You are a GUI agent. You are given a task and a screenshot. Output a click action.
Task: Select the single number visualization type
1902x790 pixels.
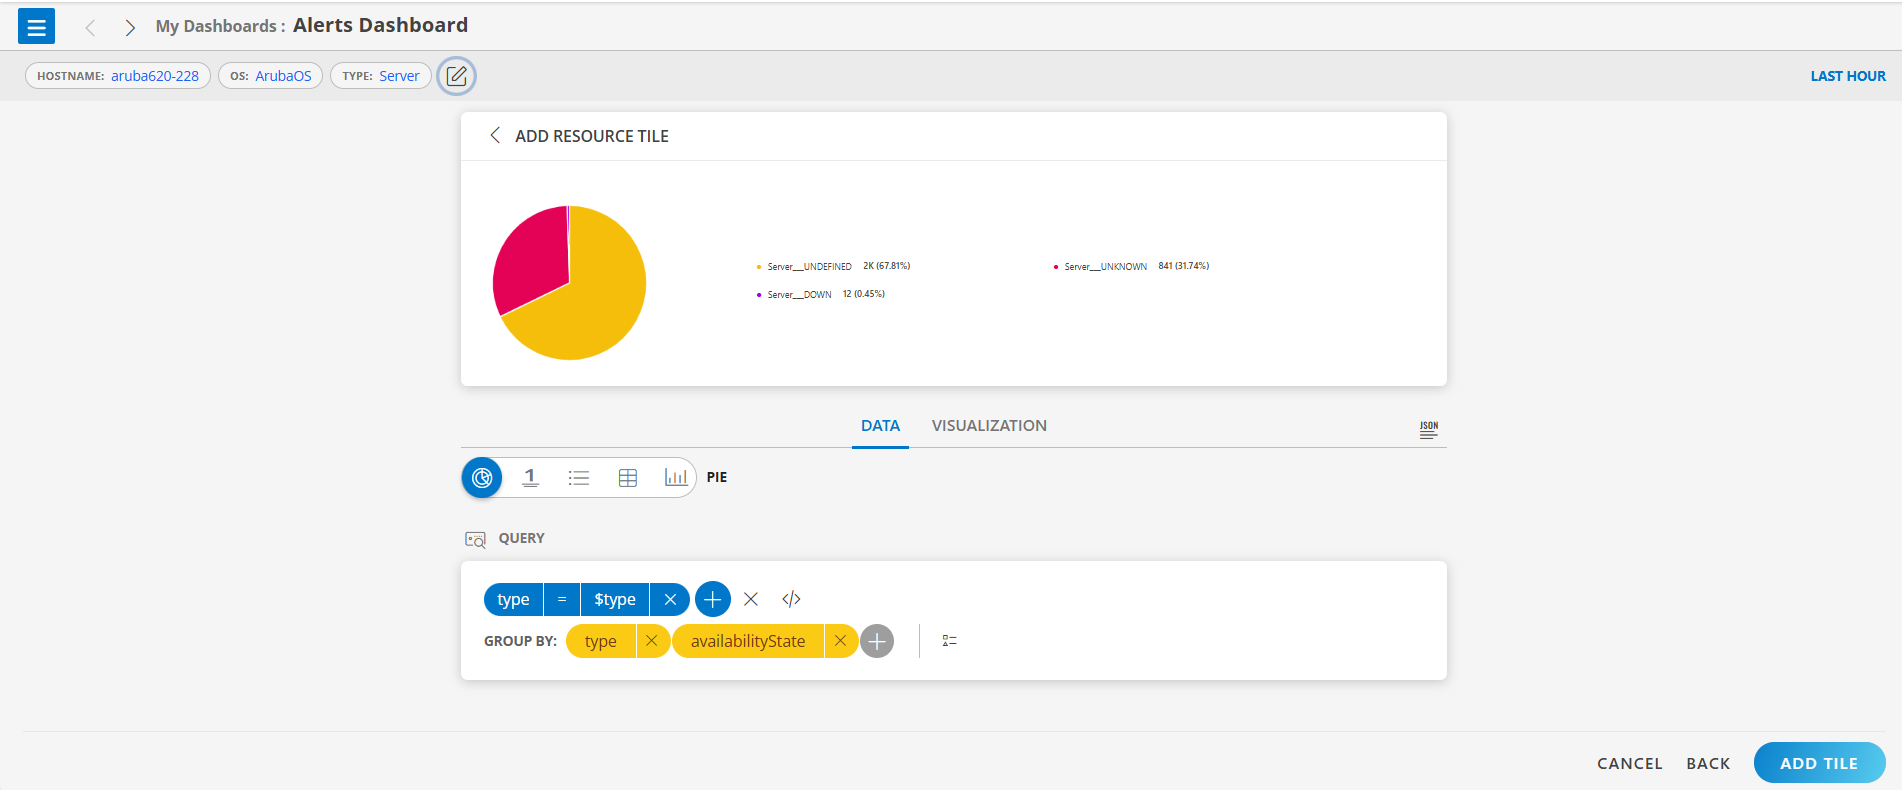pos(531,478)
